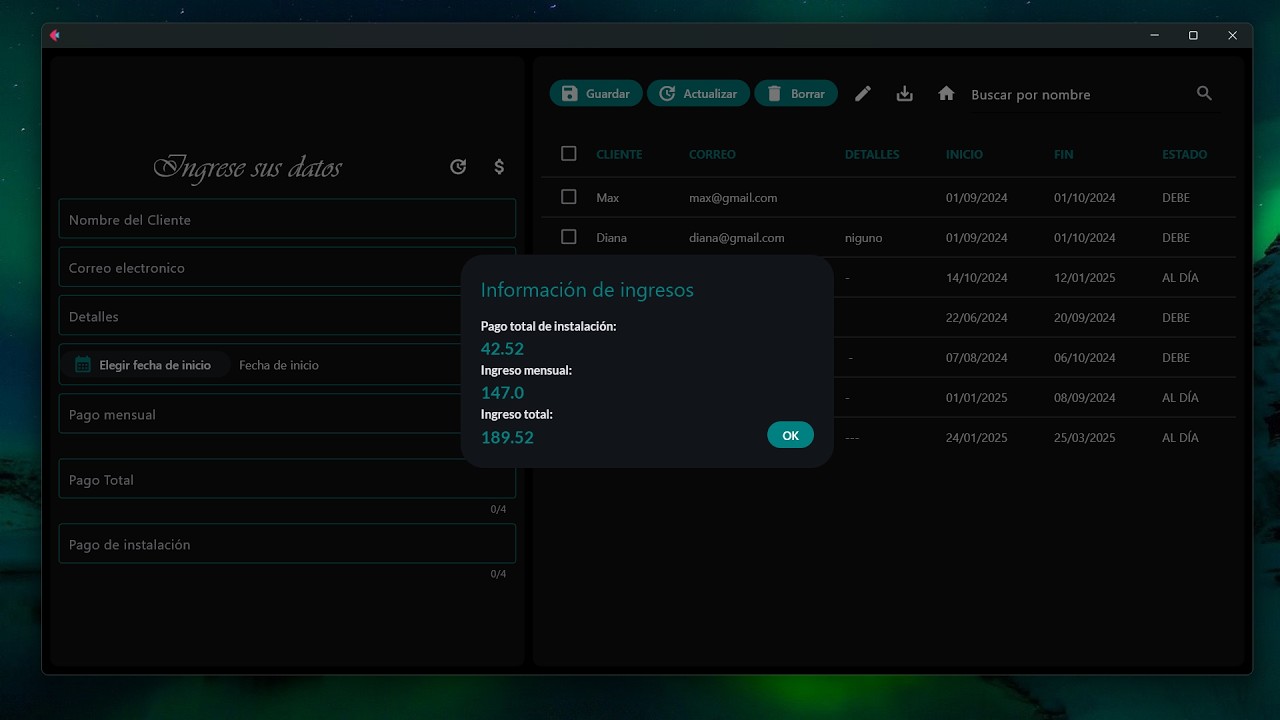This screenshot has height=720, width=1280.
Task: Minimize the application window
Action: [1155, 35]
